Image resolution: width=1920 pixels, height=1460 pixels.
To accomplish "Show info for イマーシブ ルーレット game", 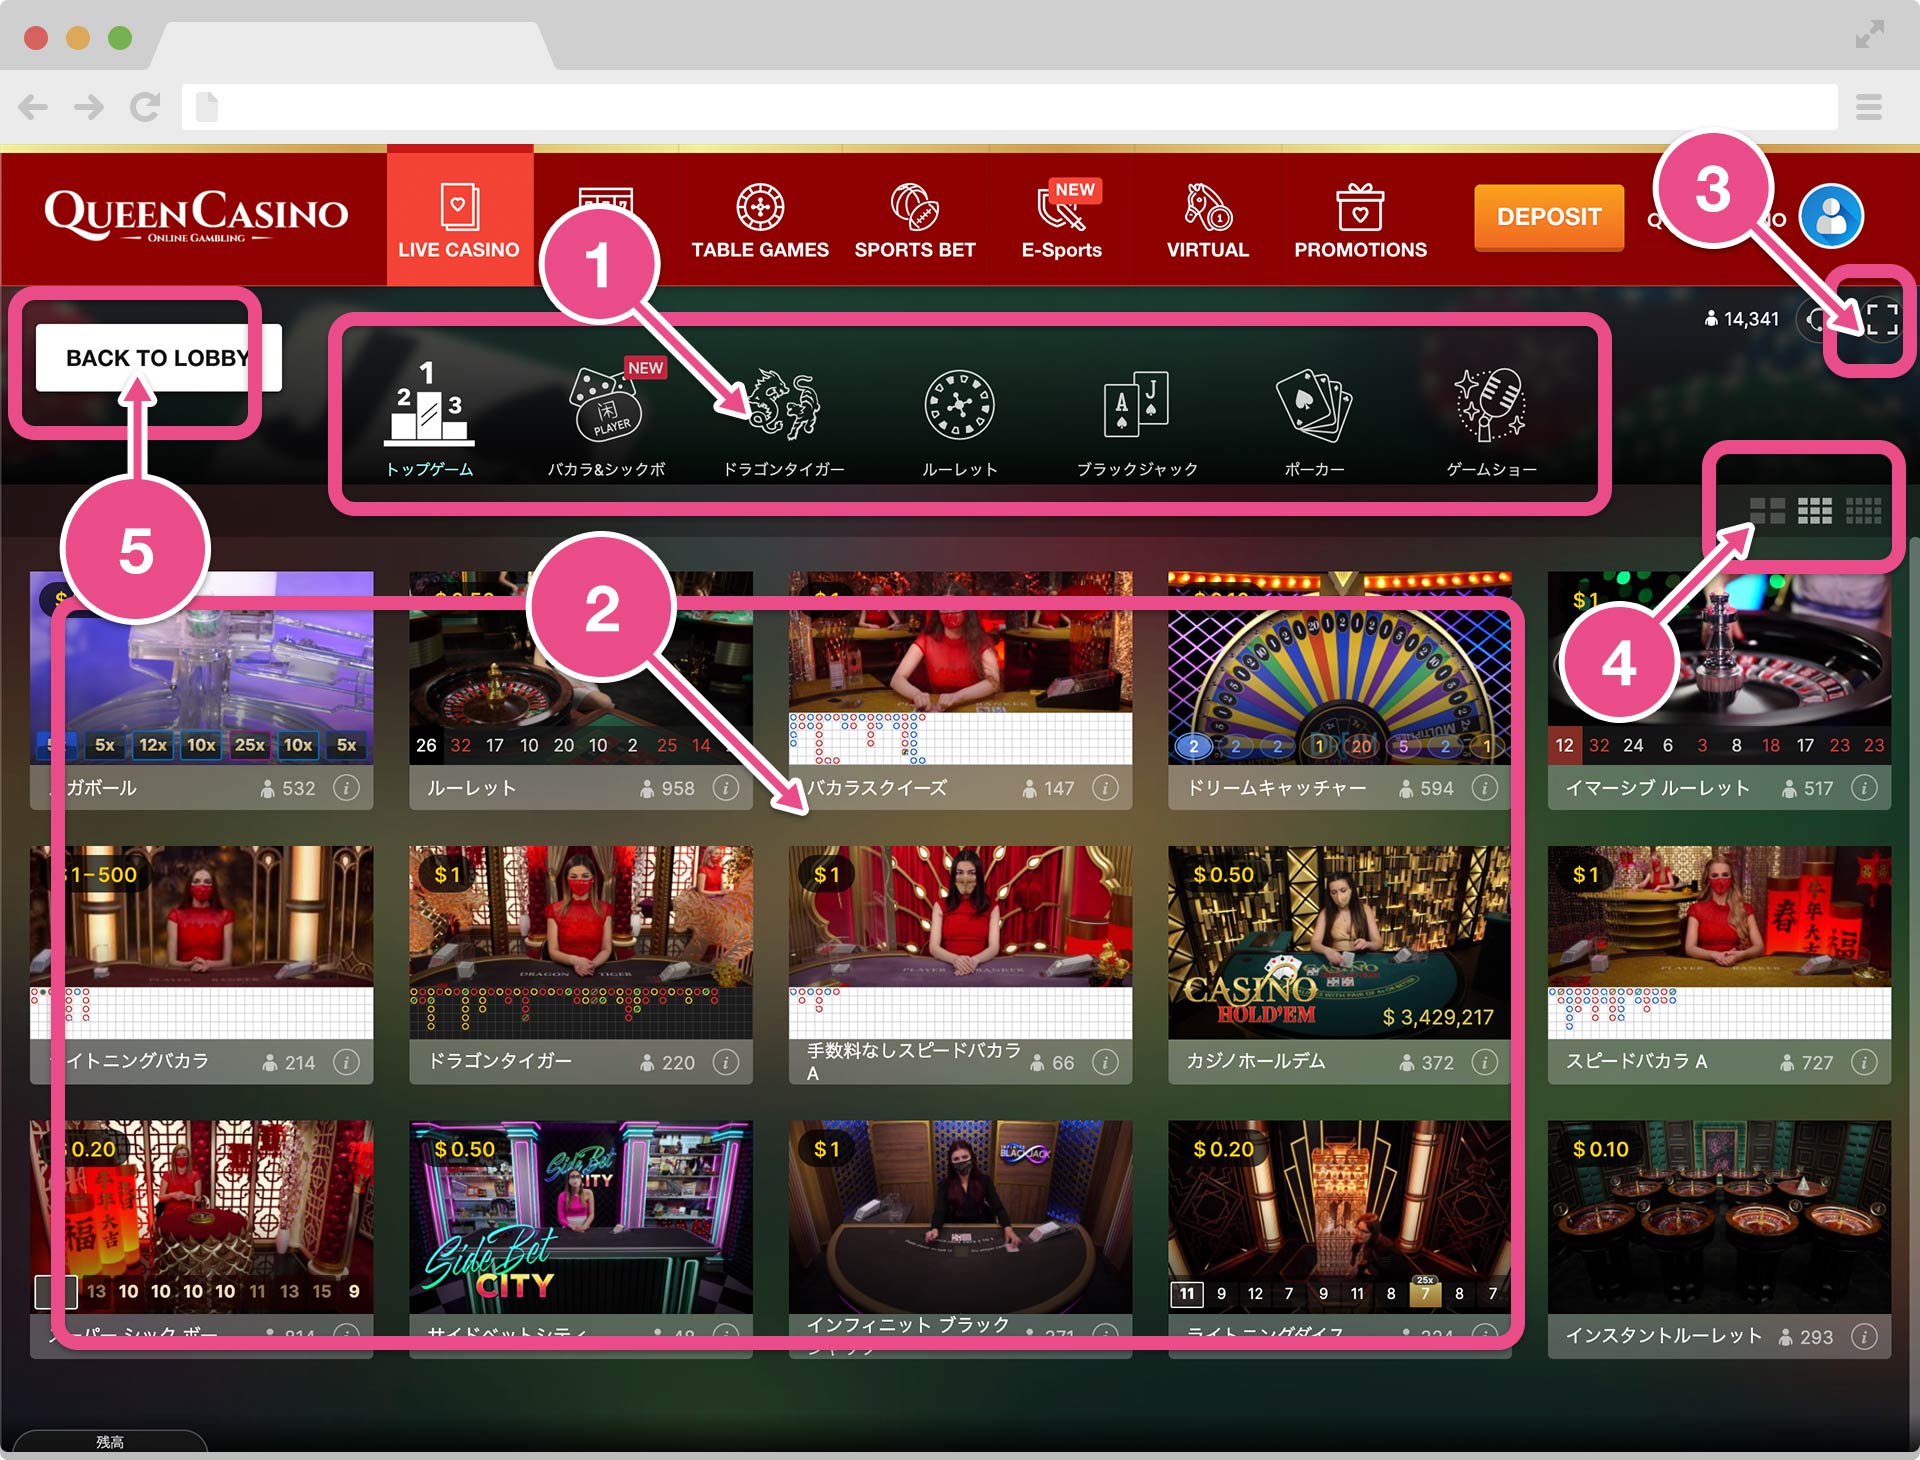I will [x=1864, y=788].
